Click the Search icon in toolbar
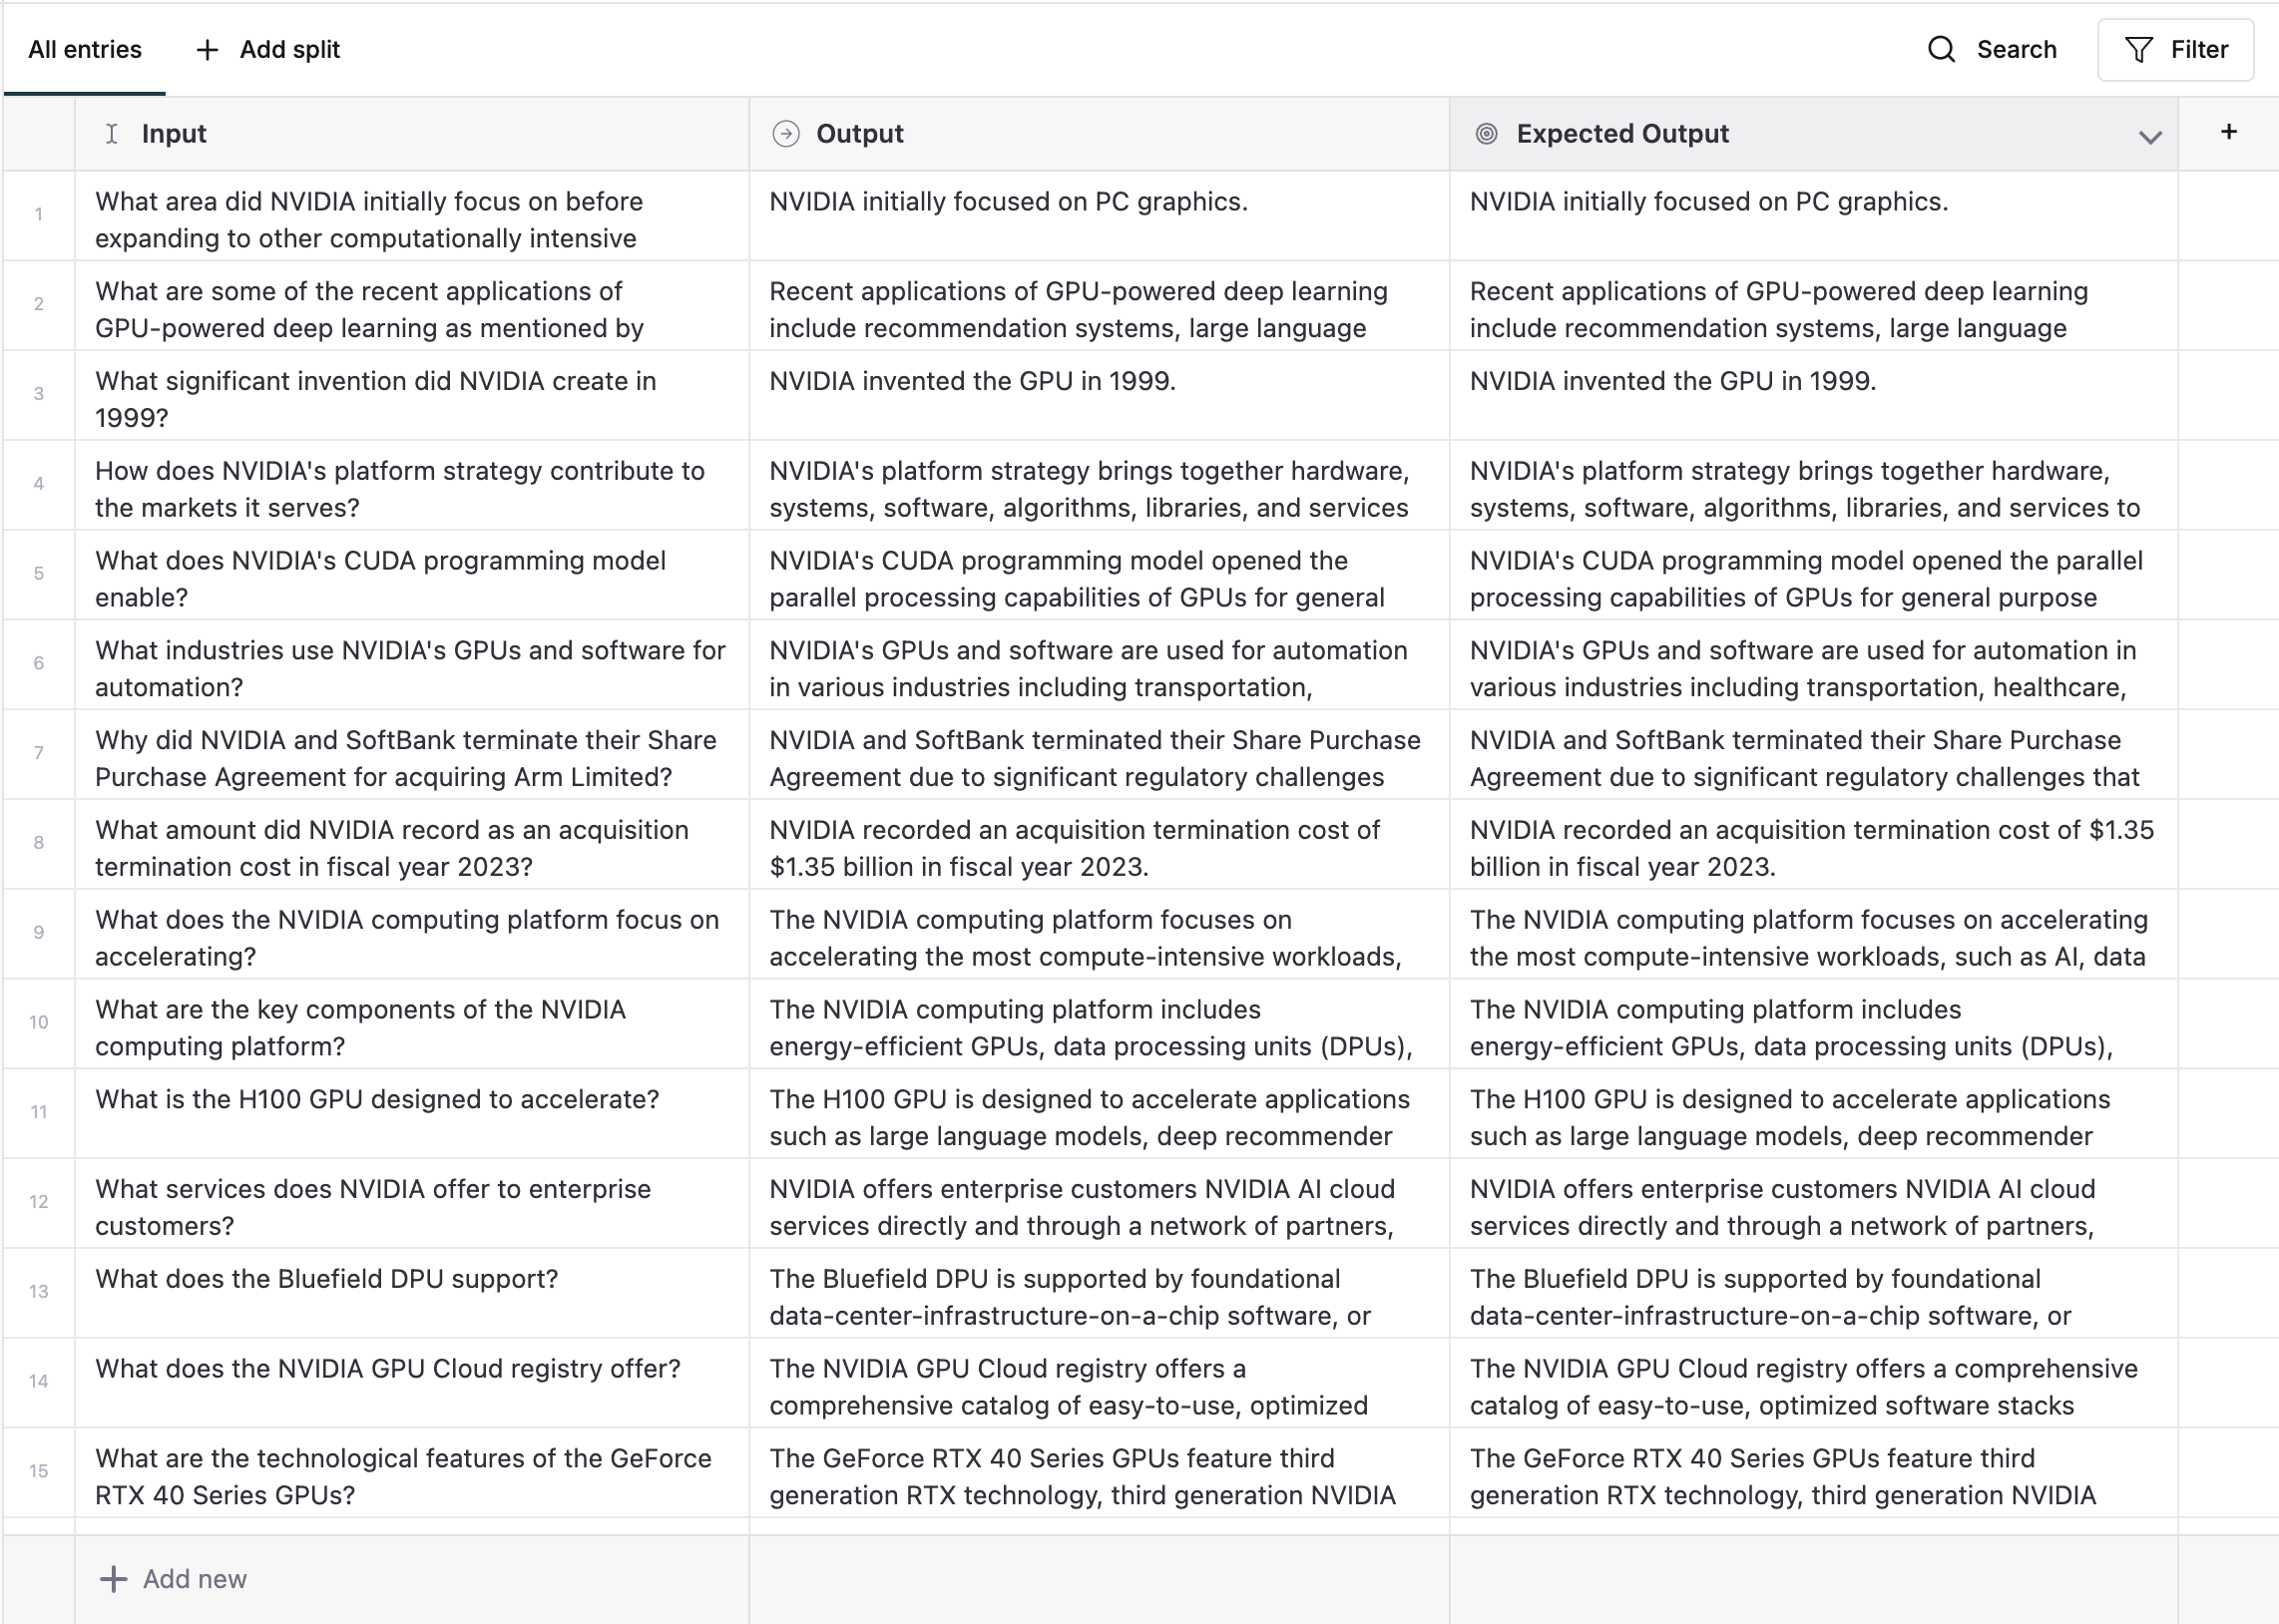2279x1624 pixels. click(1944, 49)
